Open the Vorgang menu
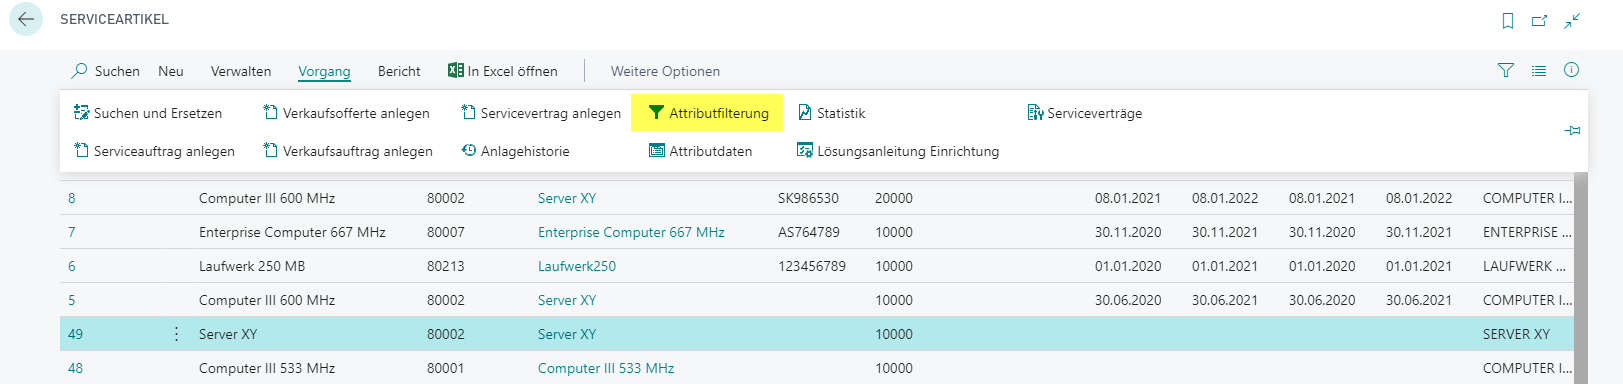The image size is (1623, 384). point(324,71)
